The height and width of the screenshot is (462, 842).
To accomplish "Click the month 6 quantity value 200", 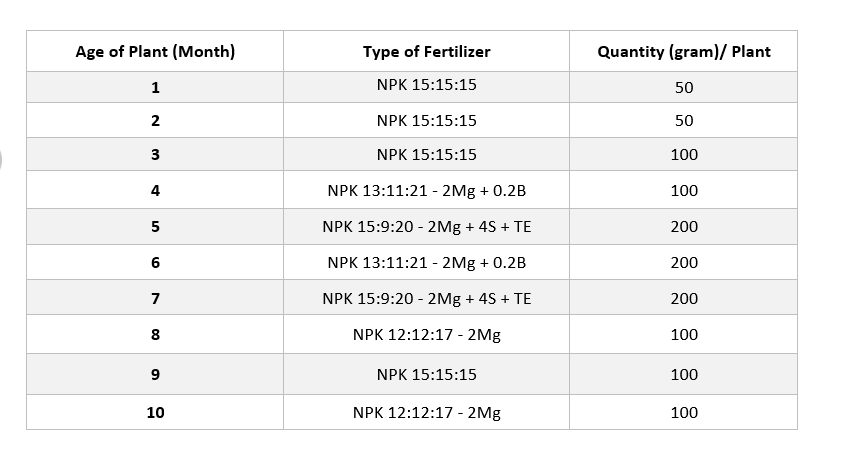I will 684,263.
